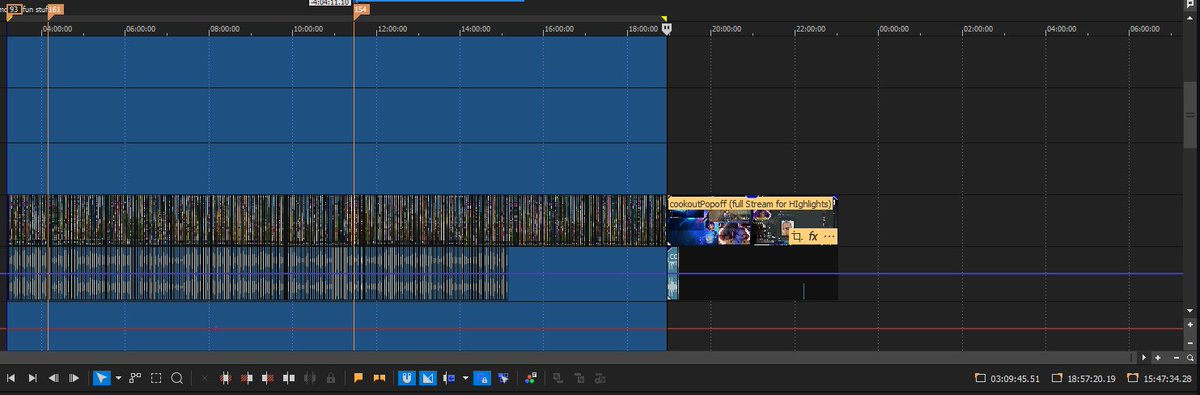Zoom in time with horizontal plus button
Screen dimensions: 1200x395
click(x=1157, y=357)
